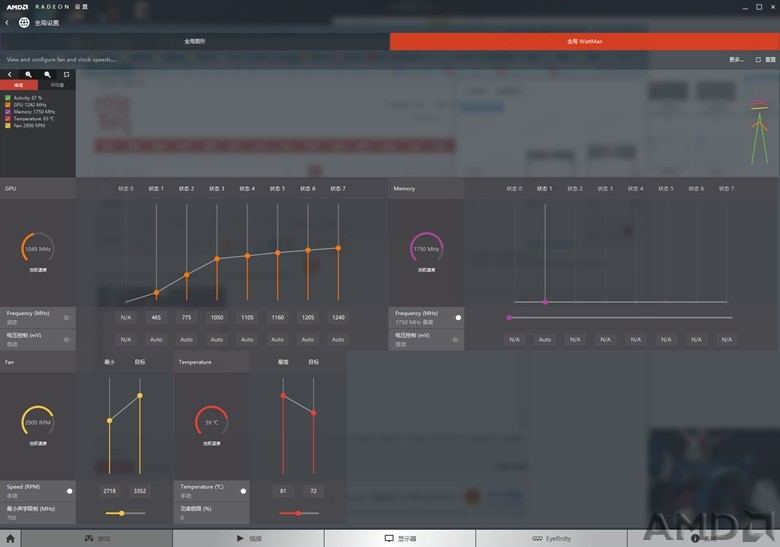Open the Video play-icon section
780x547 pixels.
click(249, 539)
